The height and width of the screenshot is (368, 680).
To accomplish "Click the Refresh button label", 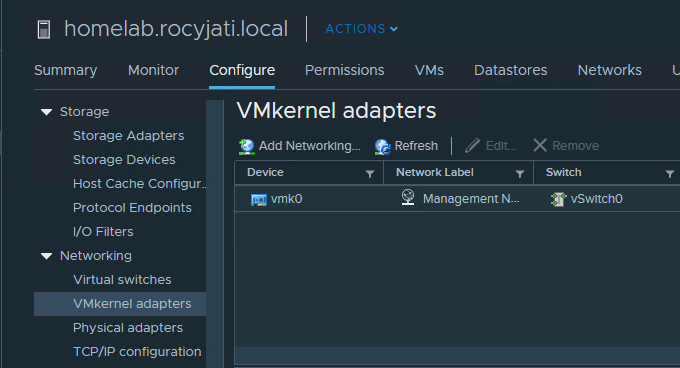I will (416, 146).
